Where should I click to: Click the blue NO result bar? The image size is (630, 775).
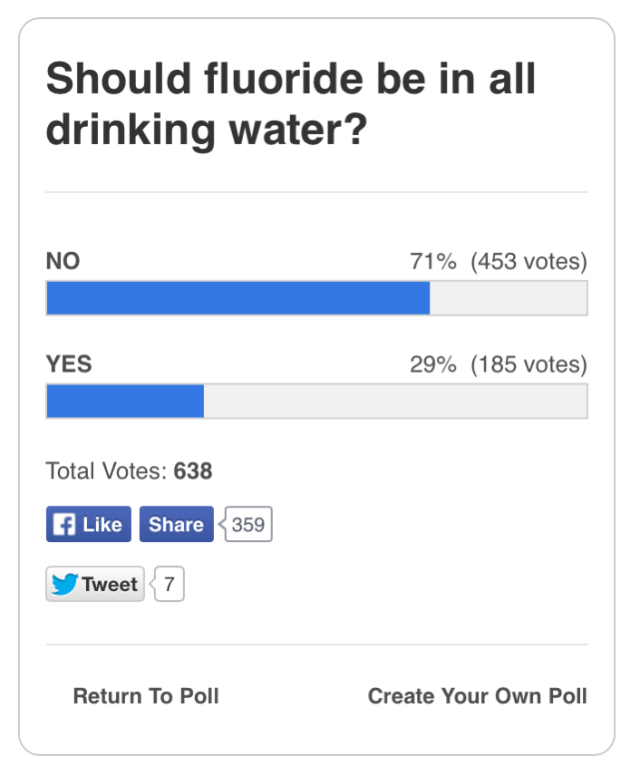coord(238,298)
